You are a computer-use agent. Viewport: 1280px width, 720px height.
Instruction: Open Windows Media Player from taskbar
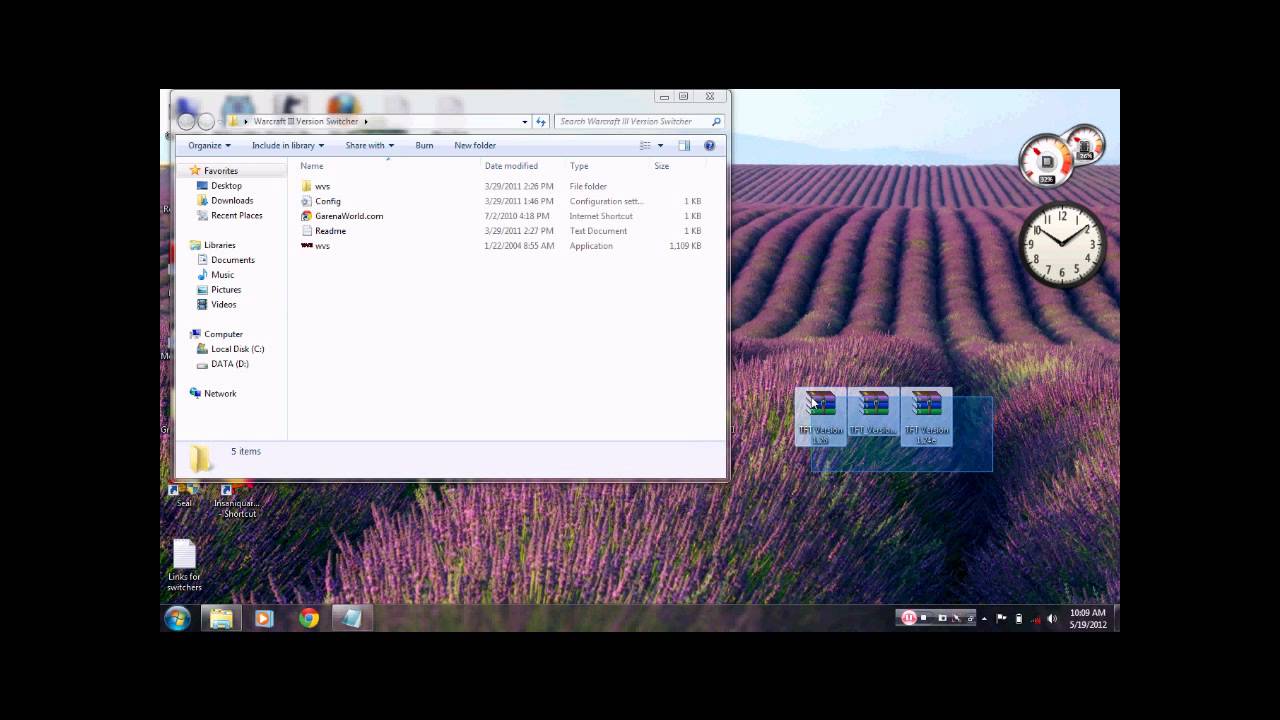[264, 619]
